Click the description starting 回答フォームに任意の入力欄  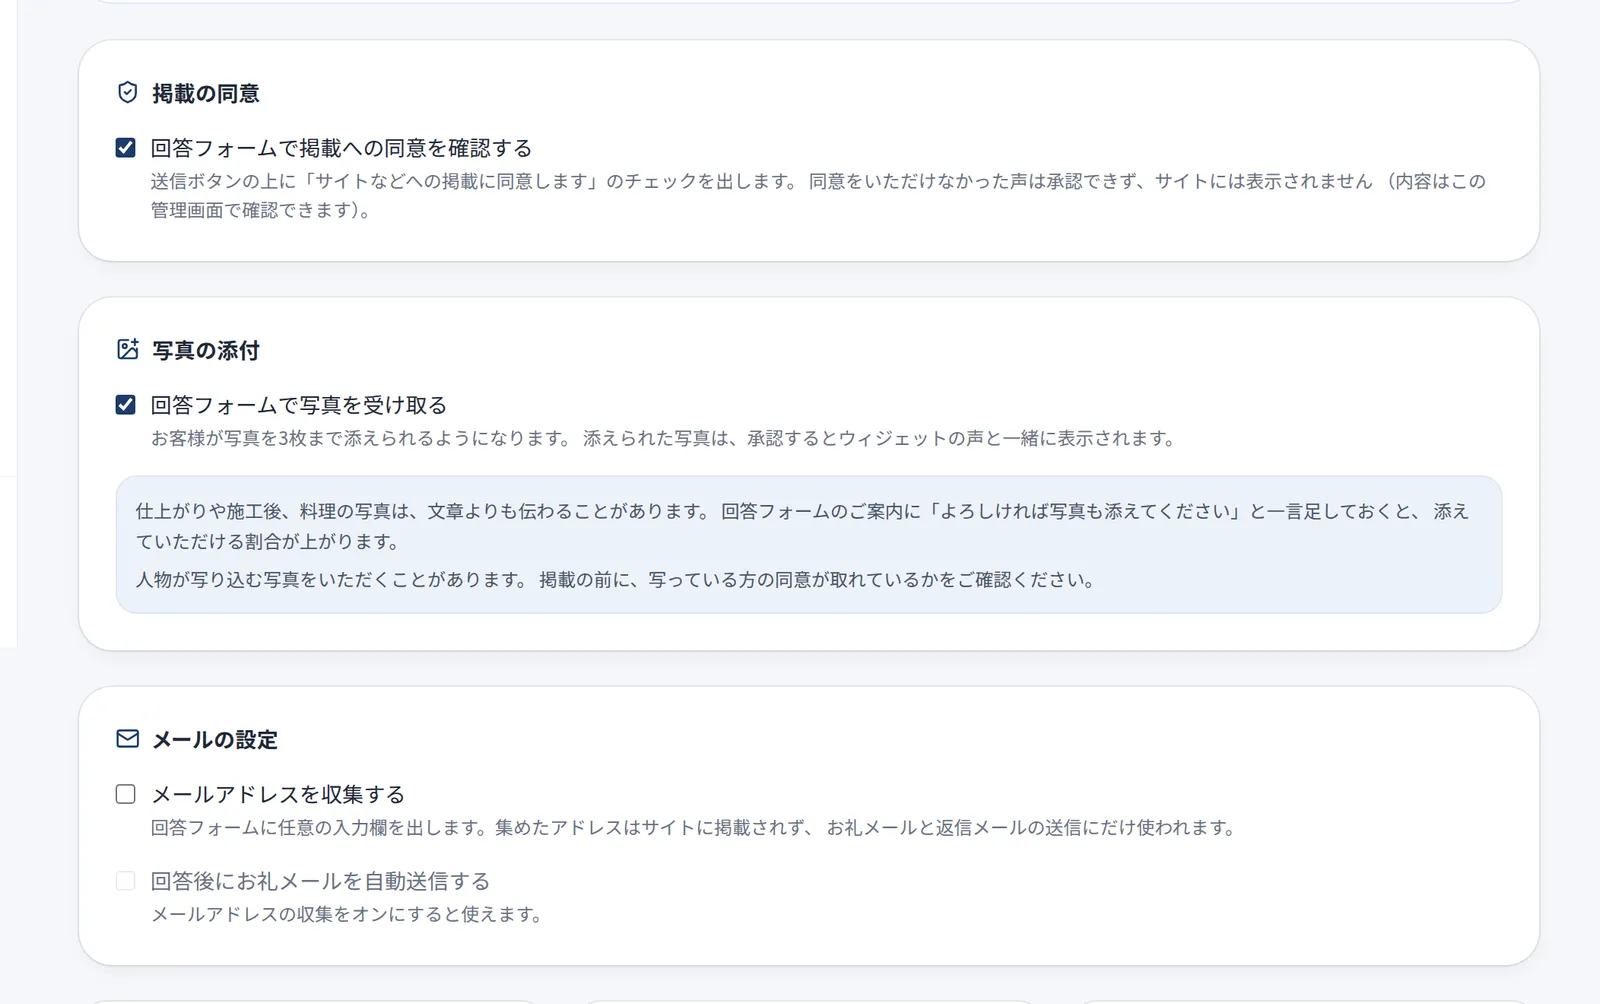(695, 828)
